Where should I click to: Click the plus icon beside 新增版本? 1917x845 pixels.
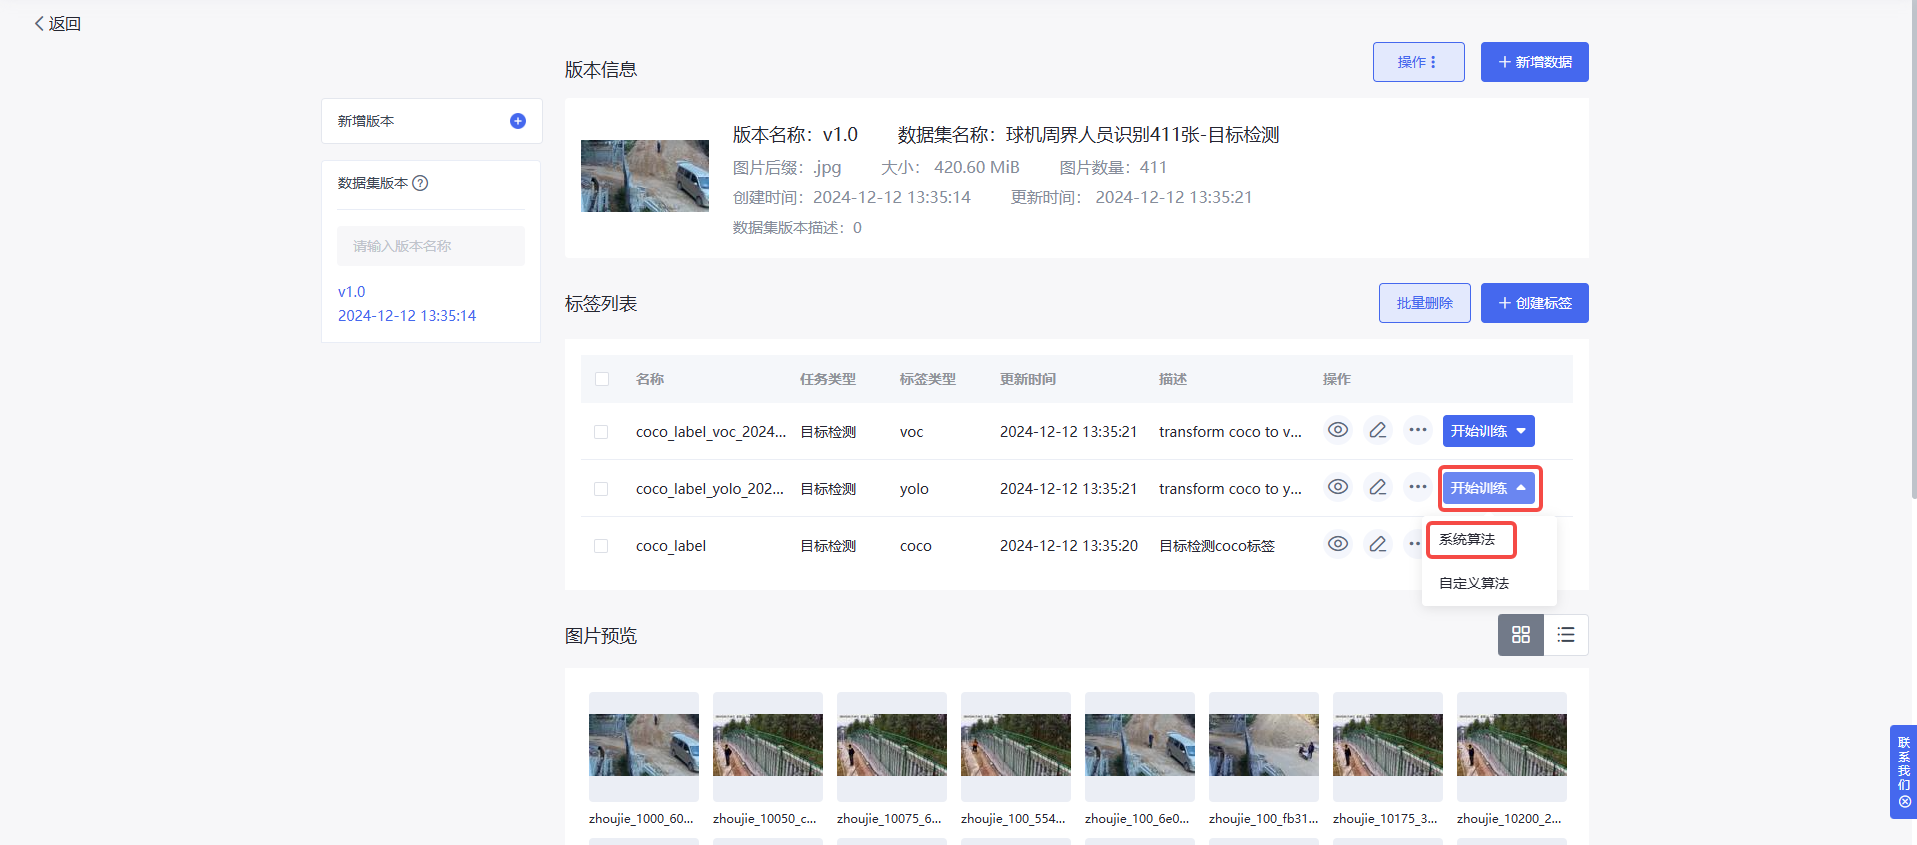coord(517,121)
